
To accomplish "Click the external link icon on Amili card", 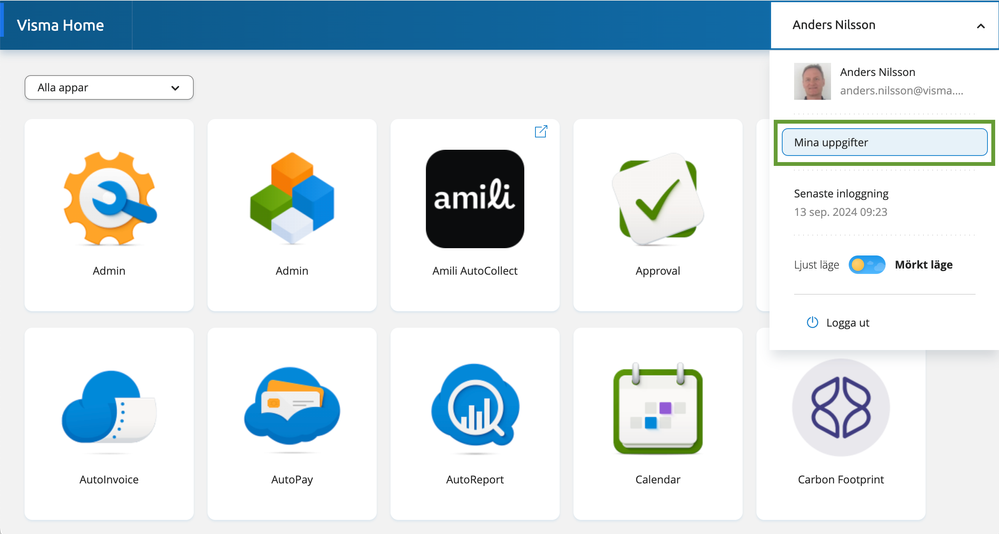I will click(541, 131).
